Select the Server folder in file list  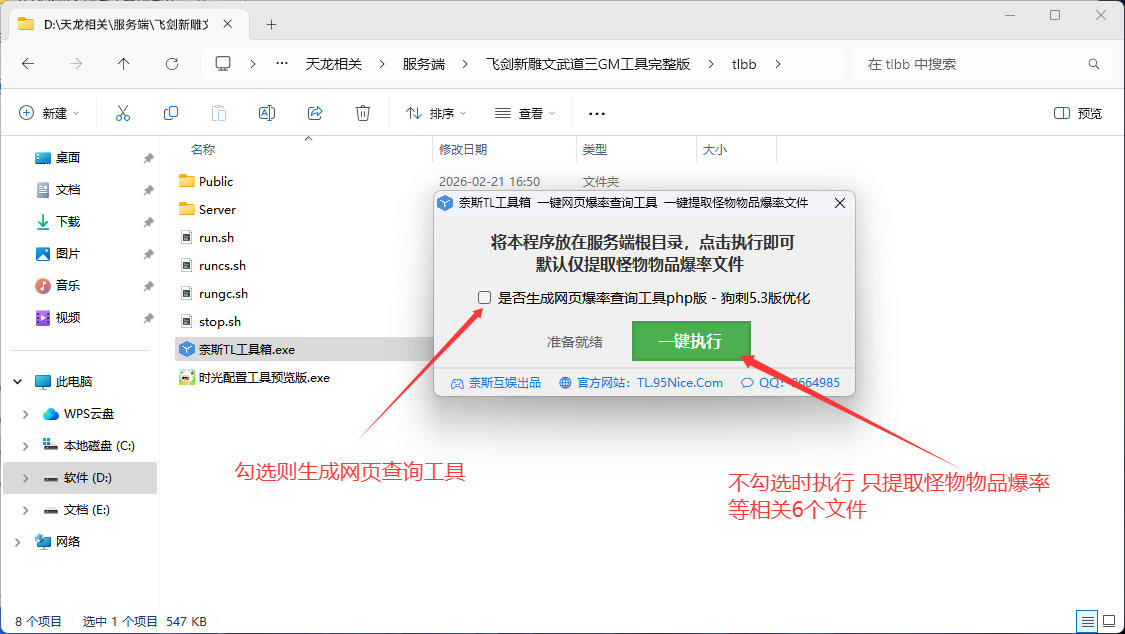217,209
